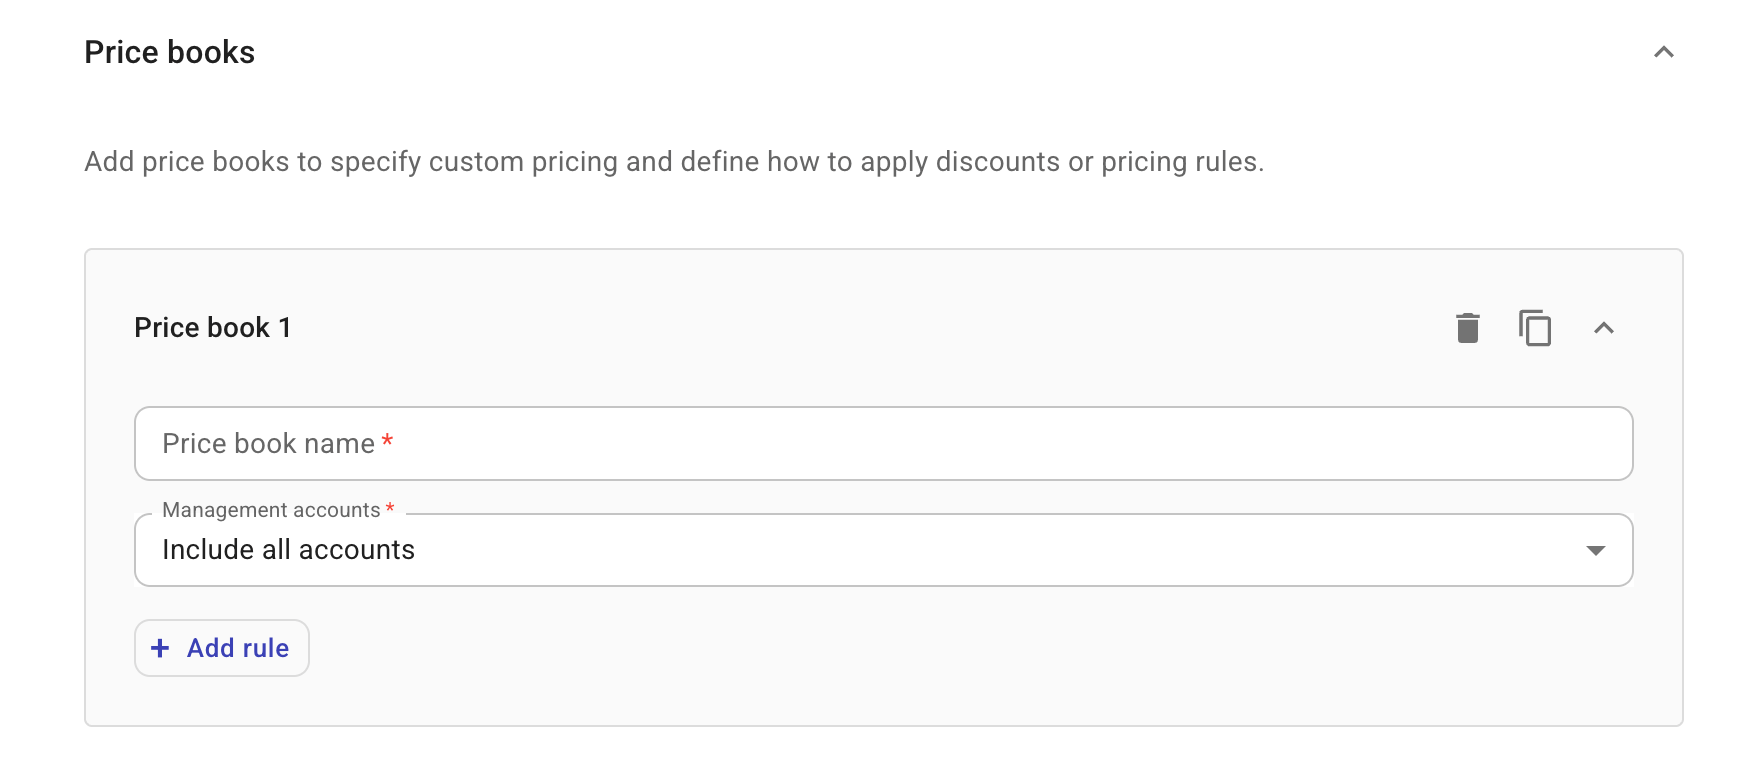The image size is (1762, 764).
Task: Hit the duplicate icon in the card header
Action: point(1533,327)
